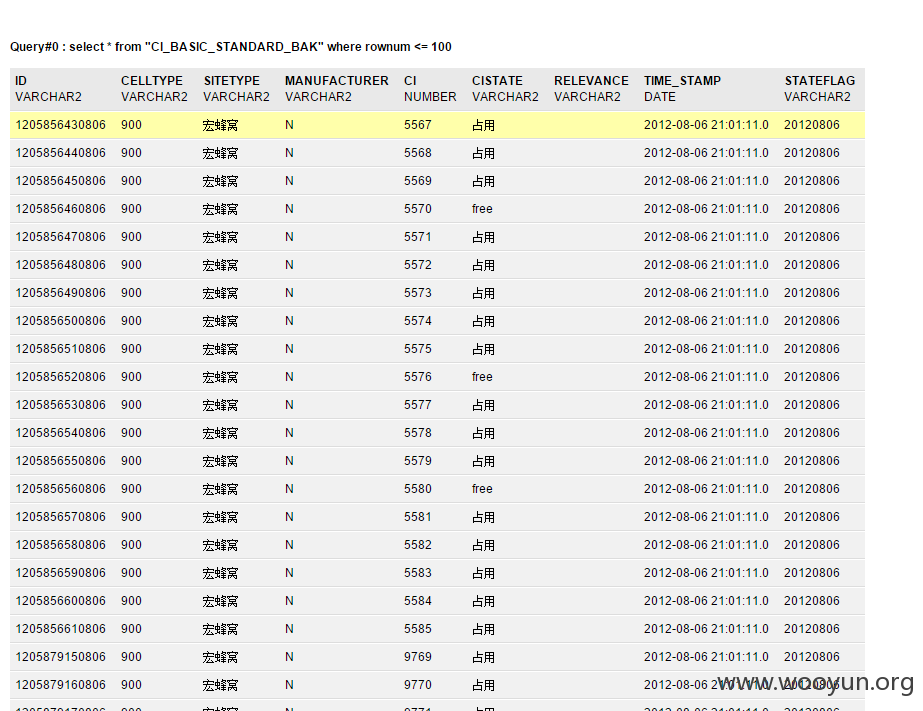Screen dimensions: 923x711
Task: Select the CELLTYPE column header
Action: pos(152,81)
